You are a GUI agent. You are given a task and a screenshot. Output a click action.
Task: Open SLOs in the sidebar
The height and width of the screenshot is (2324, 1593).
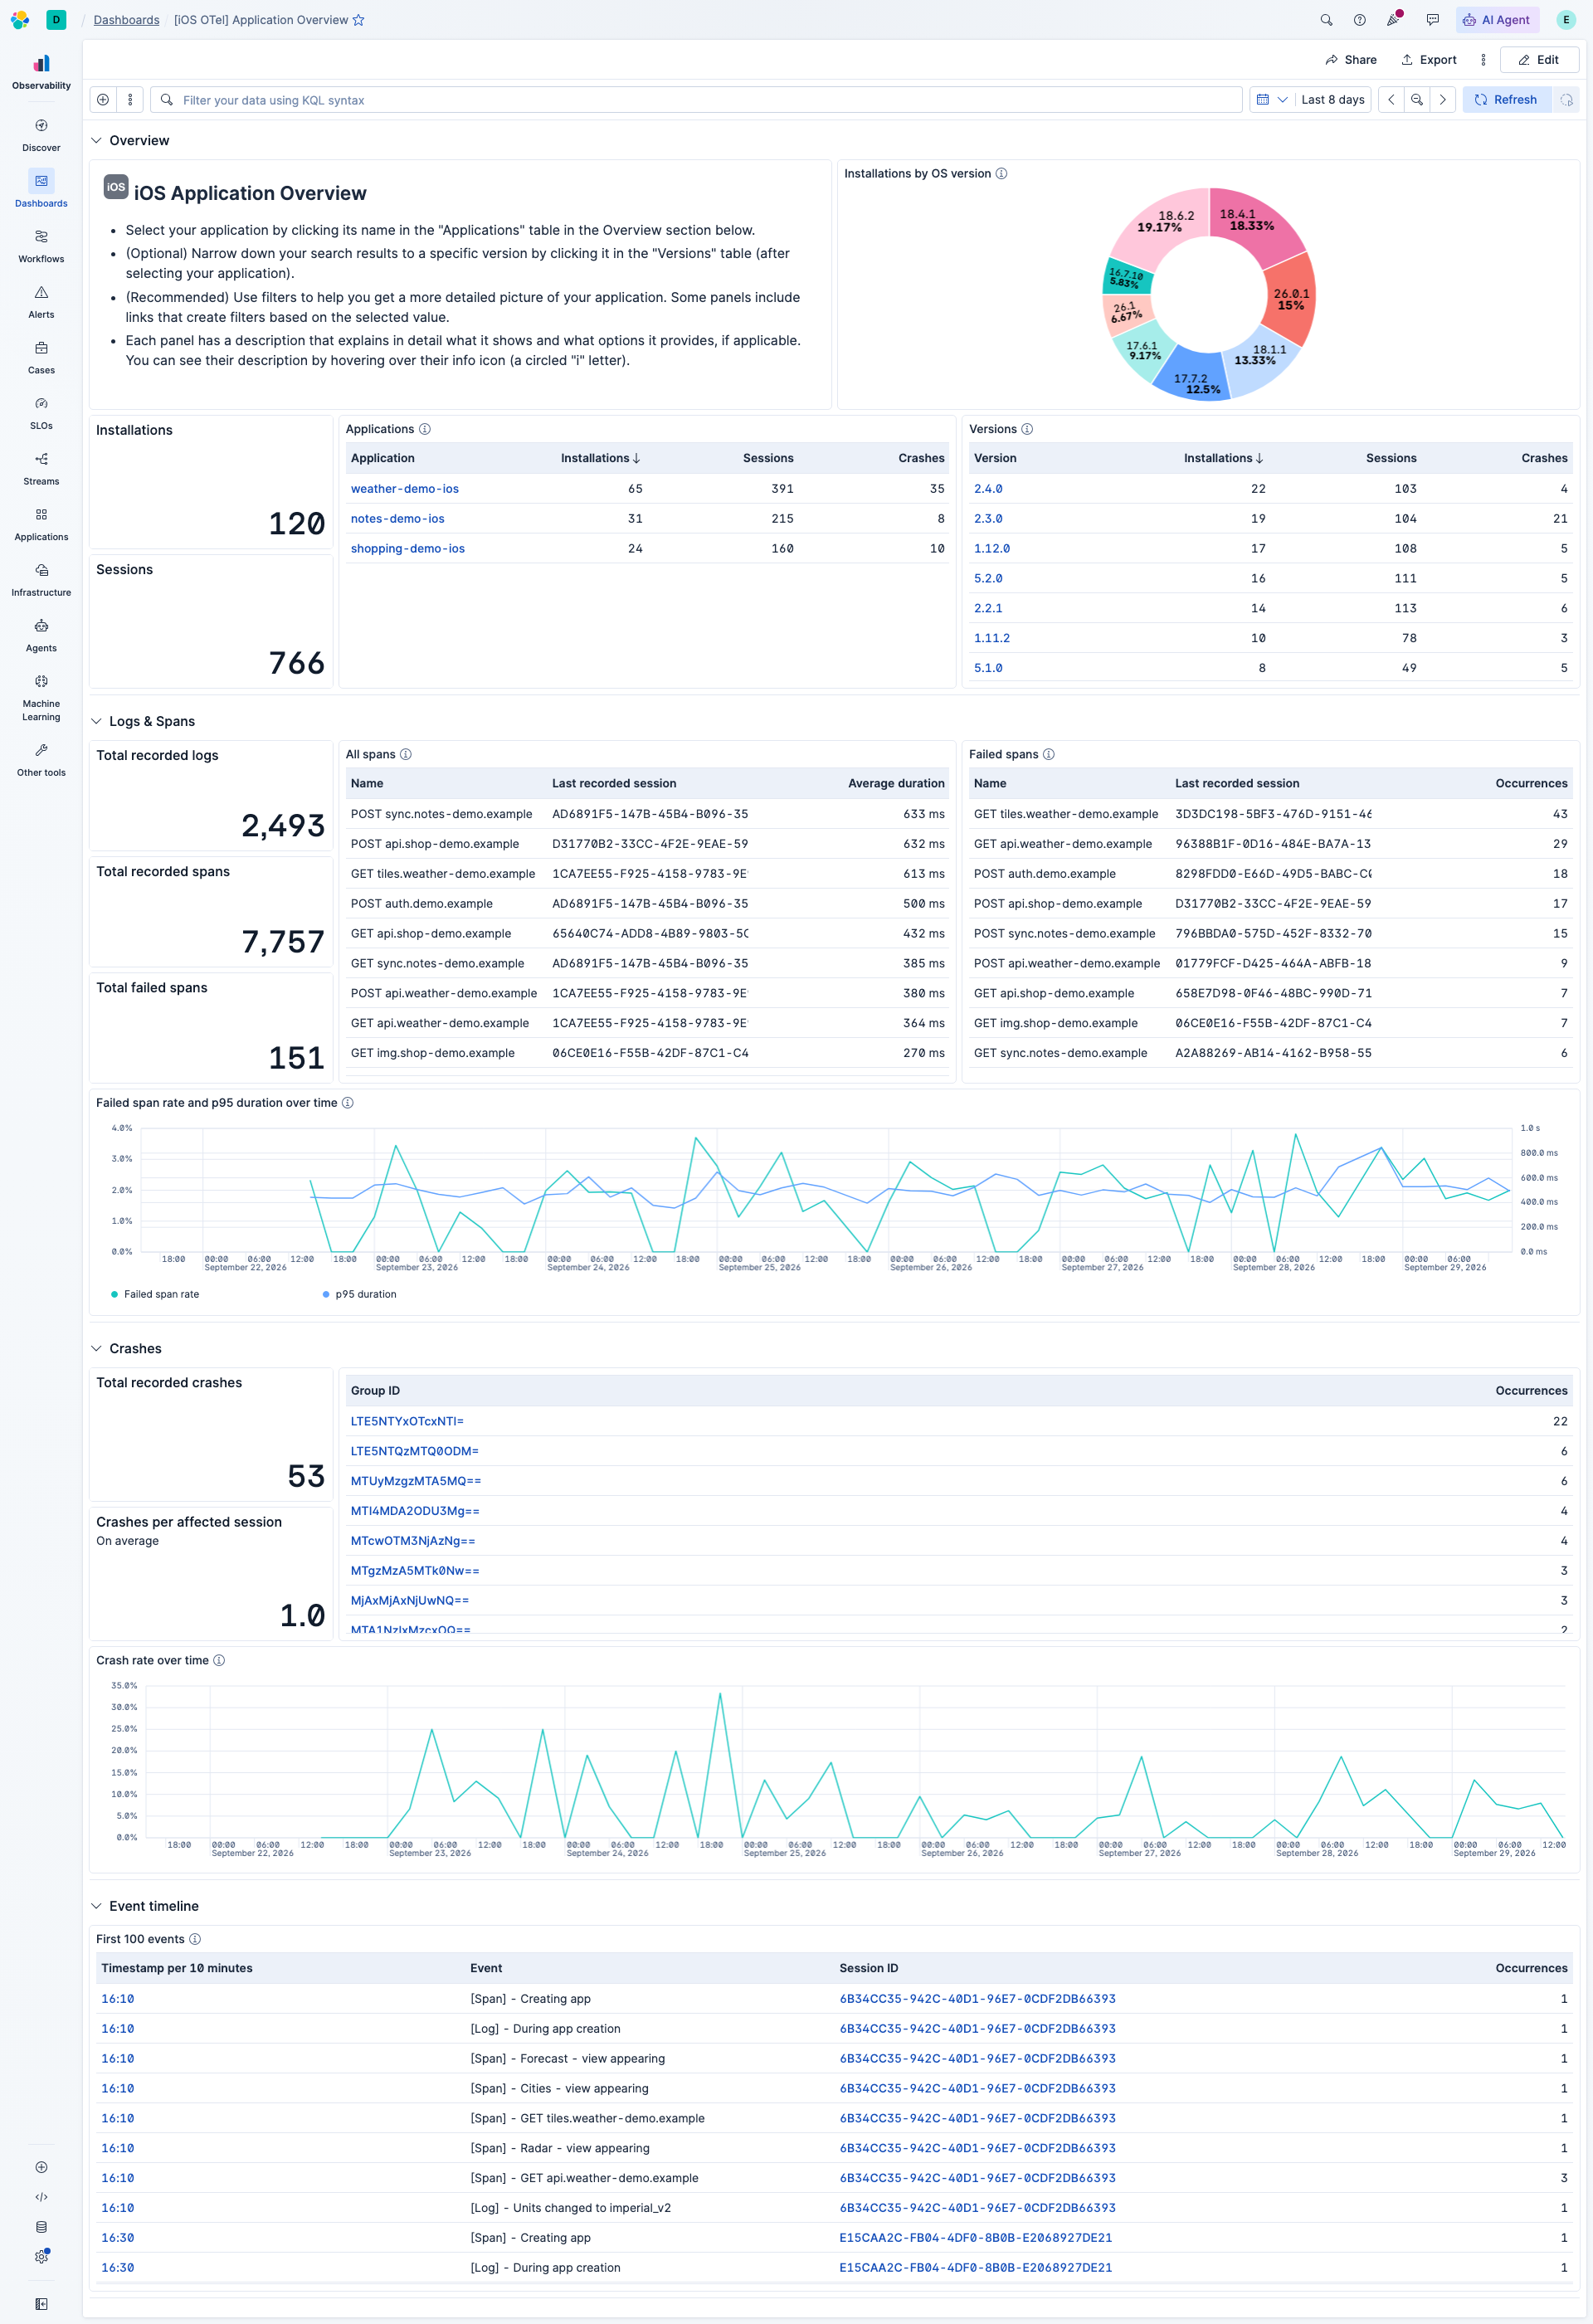click(41, 413)
